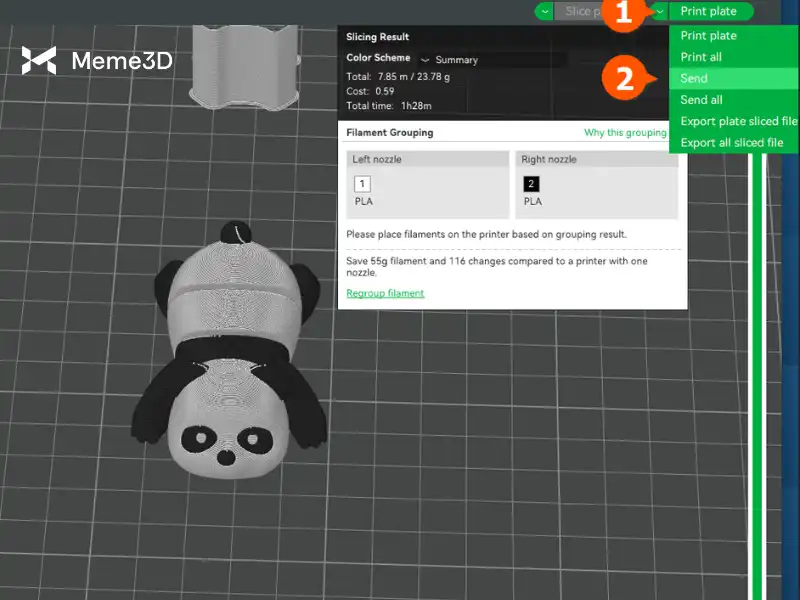The height and width of the screenshot is (600, 800).
Task: Open the Slice plate dropdown arrow
Action: 544,11
